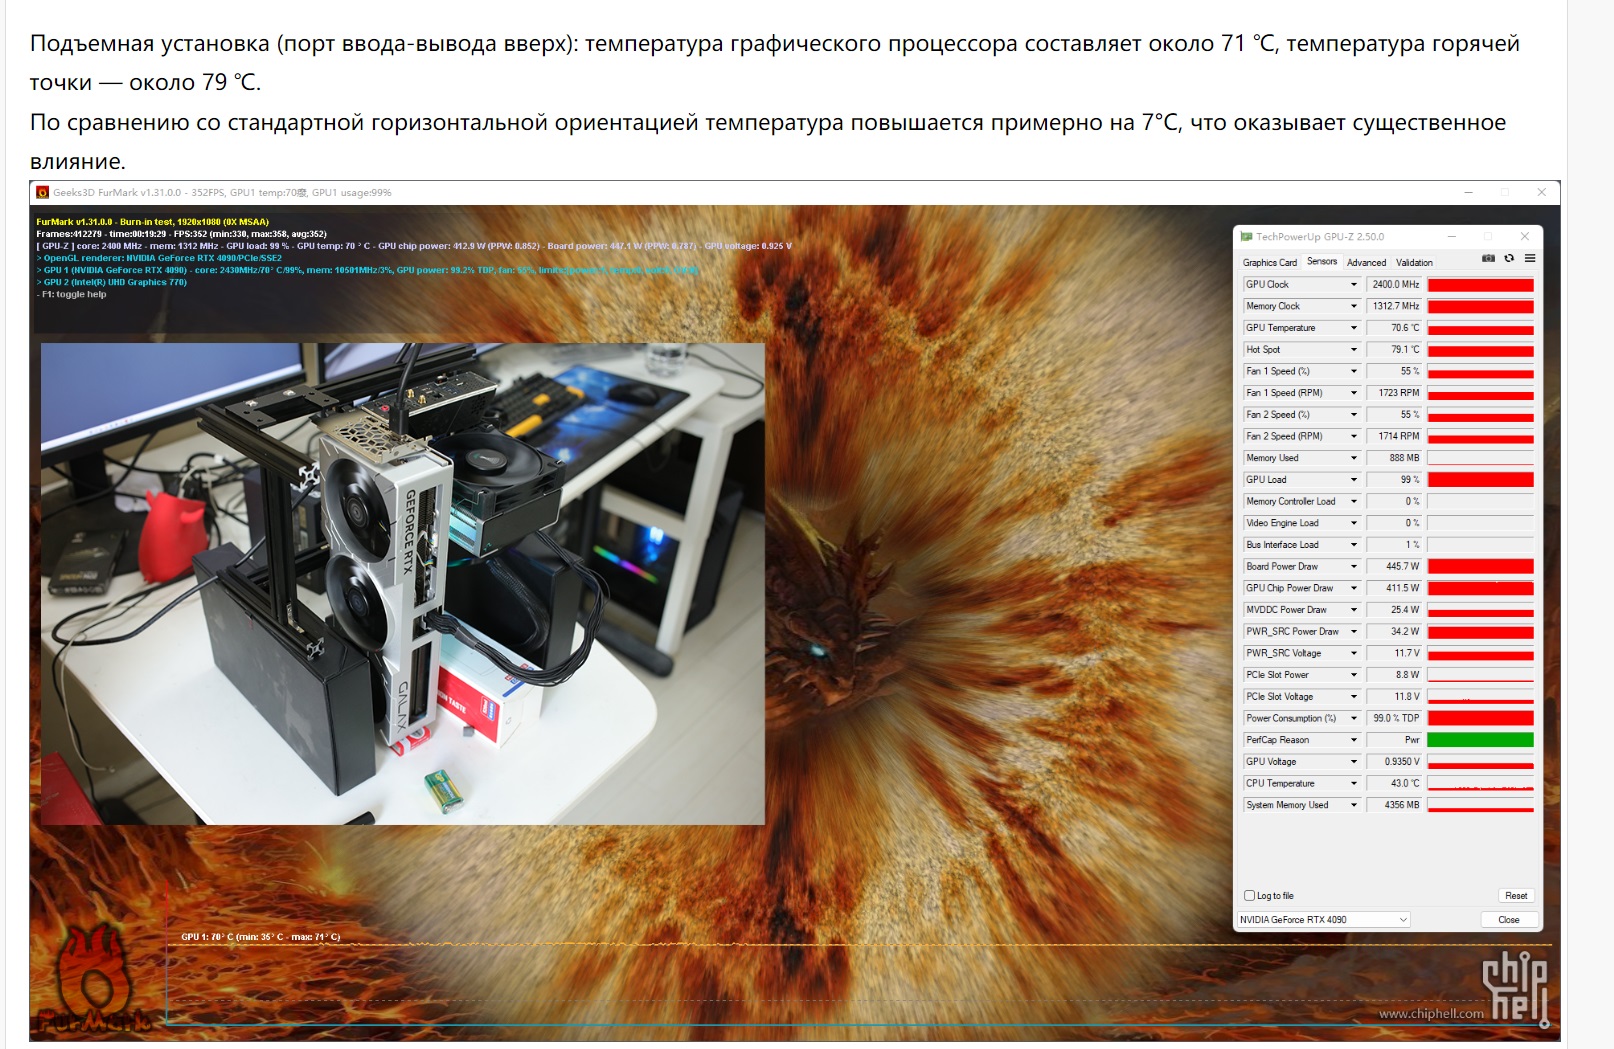Expand the Fan 1 Speed (%) dropdown arrow
The width and height of the screenshot is (1614, 1049).
1354,371
